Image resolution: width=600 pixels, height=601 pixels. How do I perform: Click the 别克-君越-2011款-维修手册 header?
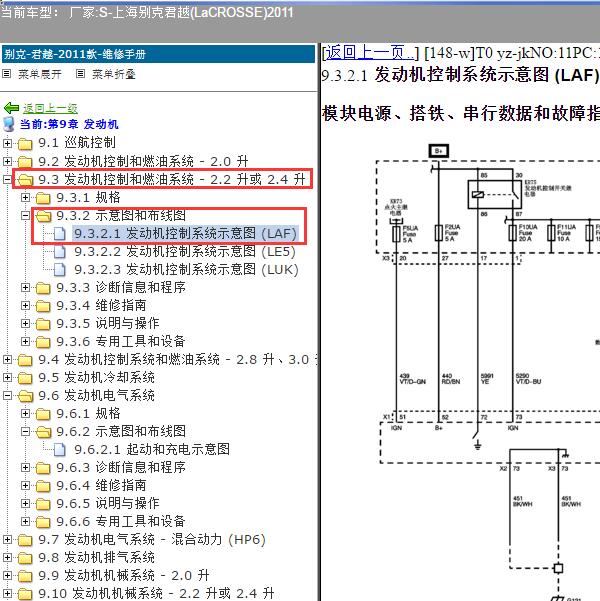click(158, 54)
